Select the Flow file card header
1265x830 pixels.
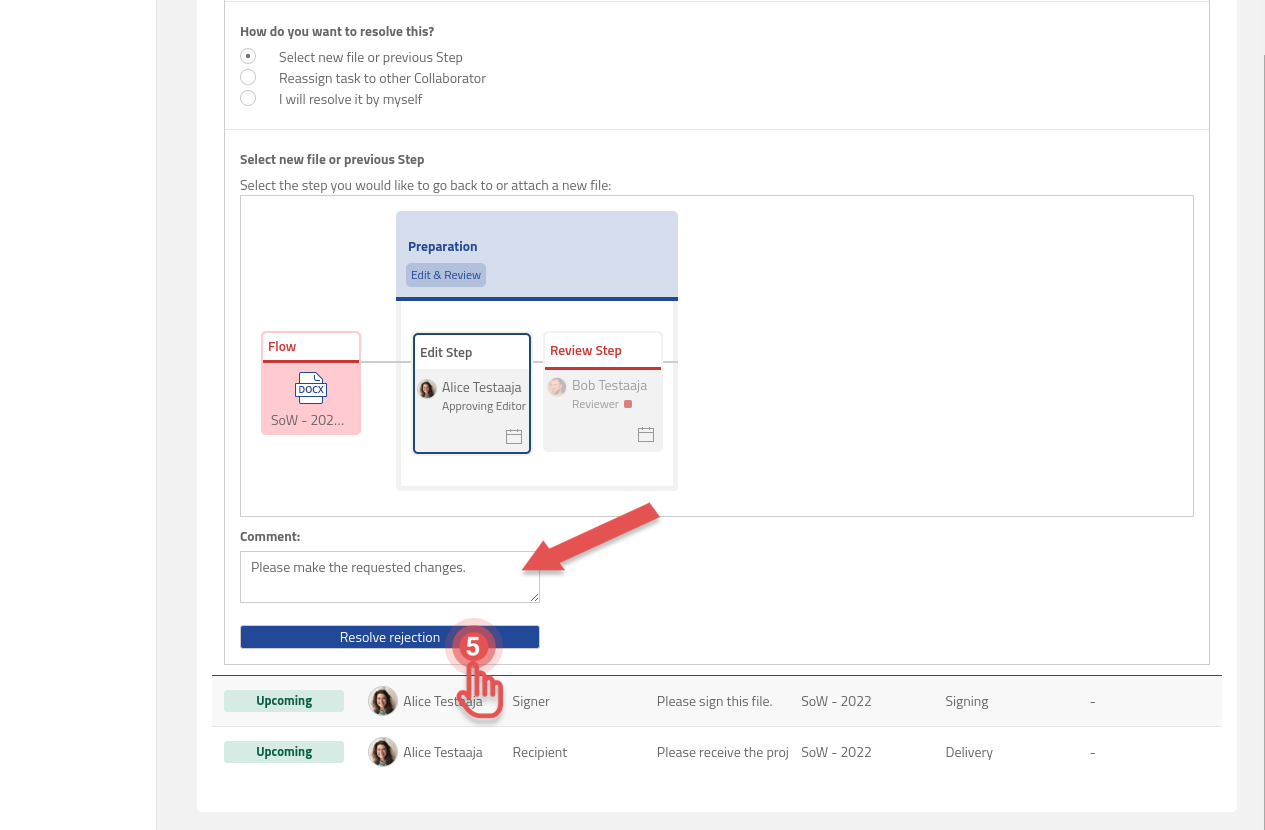311,347
